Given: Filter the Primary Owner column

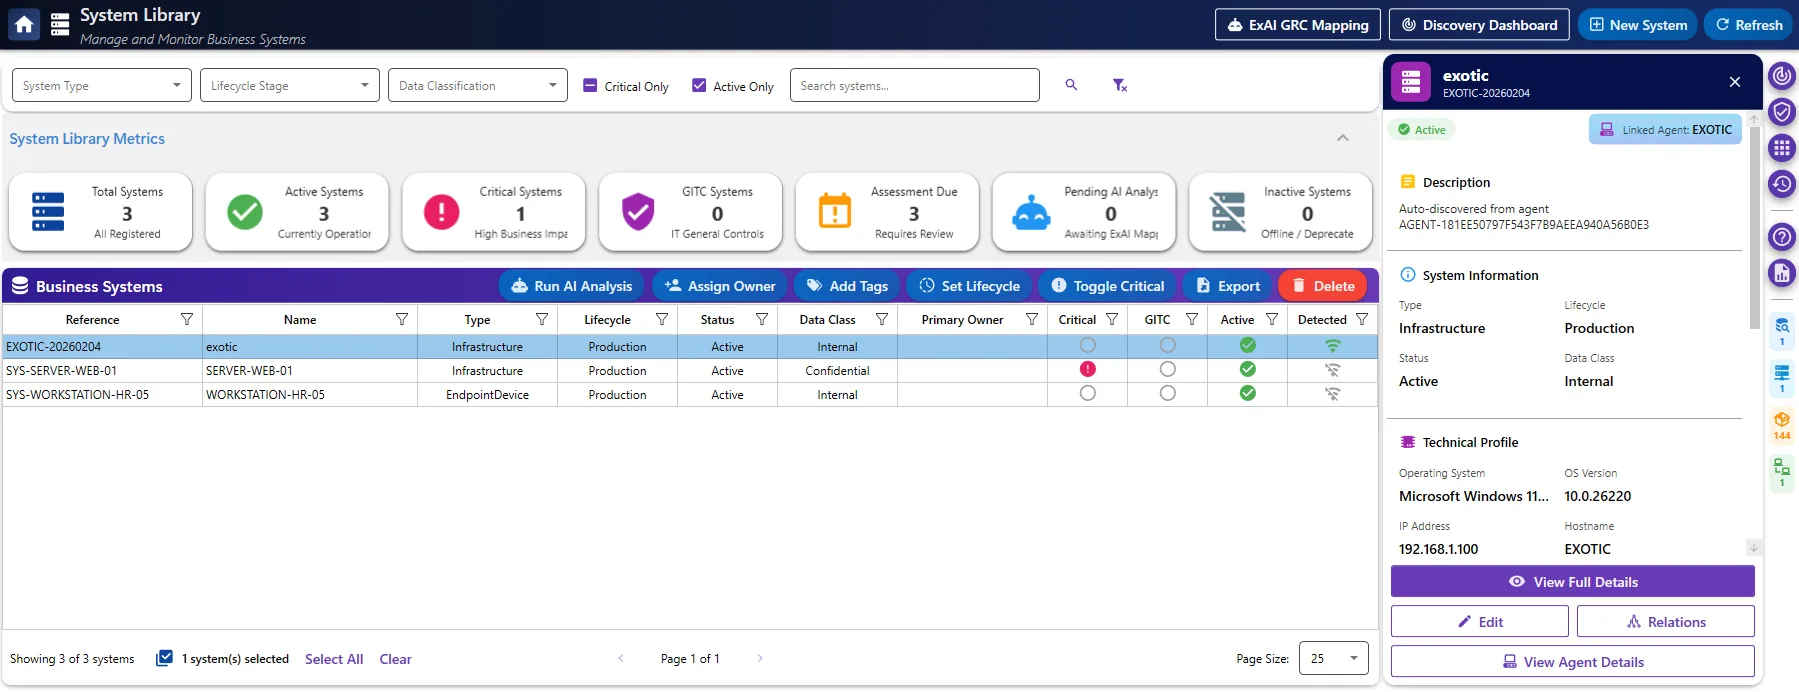Looking at the screenshot, I should [x=1032, y=319].
